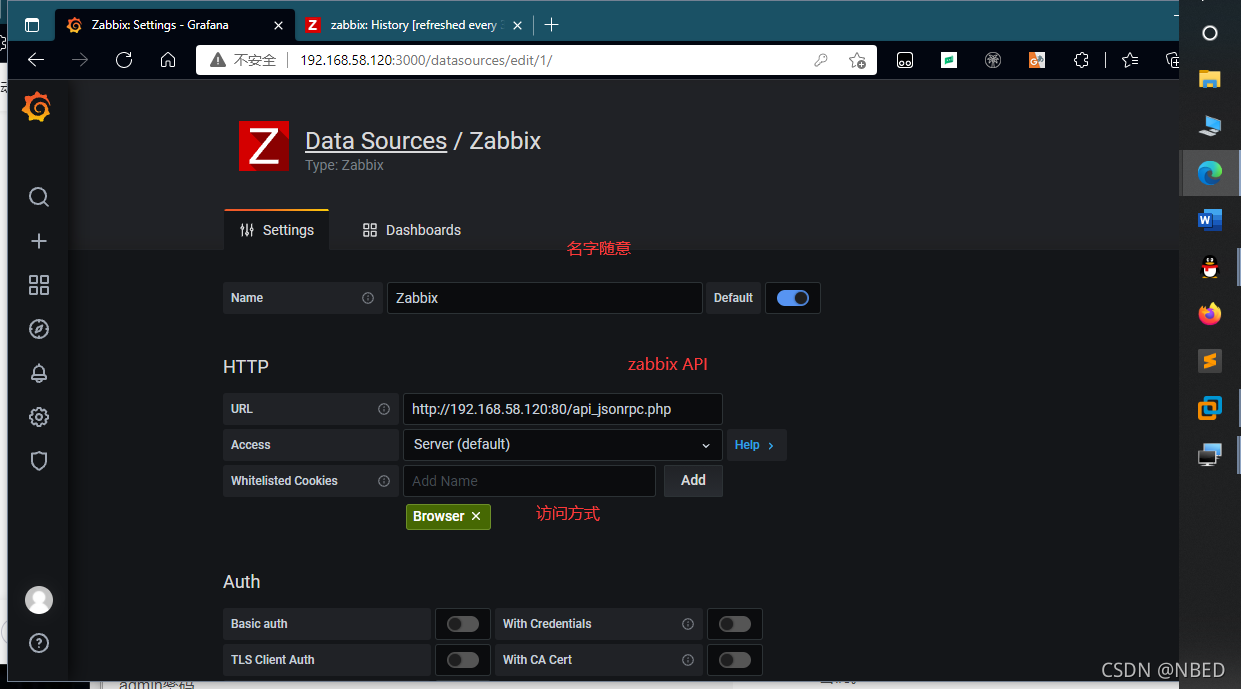Image resolution: width=1241 pixels, height=689 pixels.
Task: Click the browser home icon
Action: (x=168, y=60)
